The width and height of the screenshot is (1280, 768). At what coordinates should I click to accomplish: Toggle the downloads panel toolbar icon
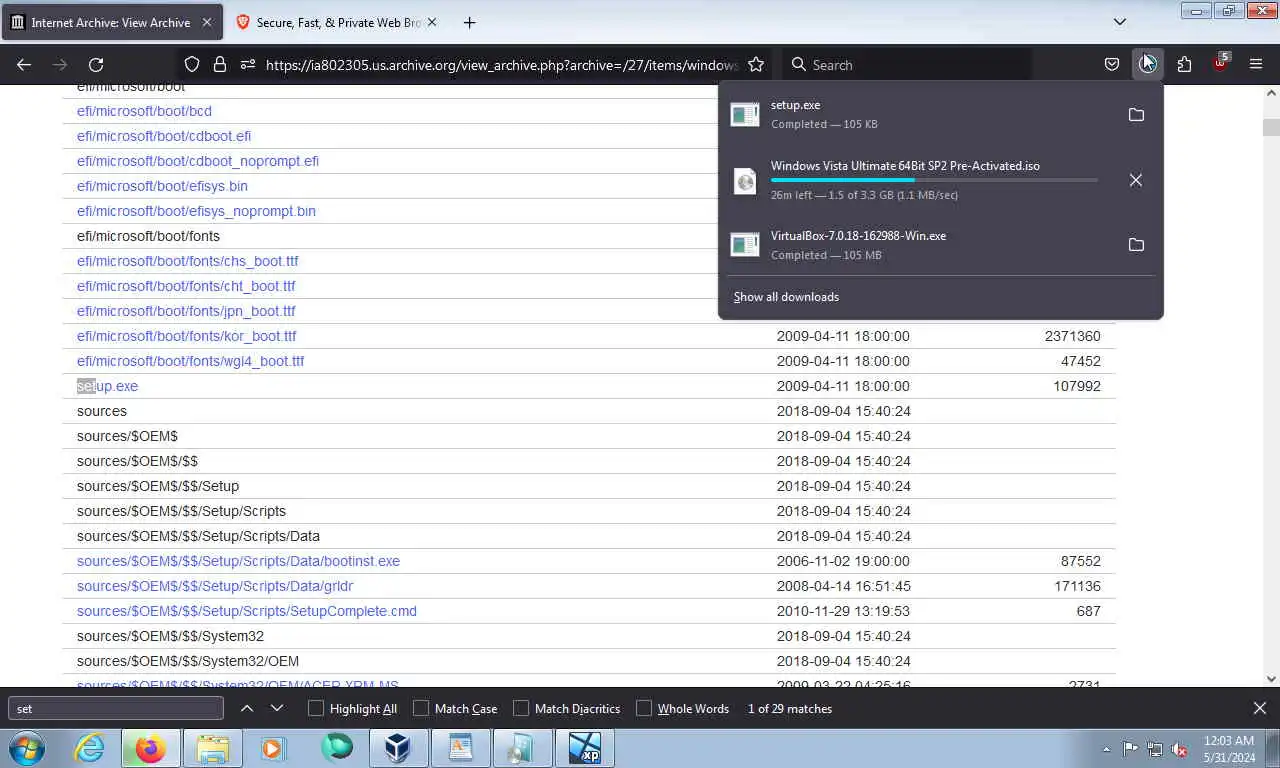1148,65
